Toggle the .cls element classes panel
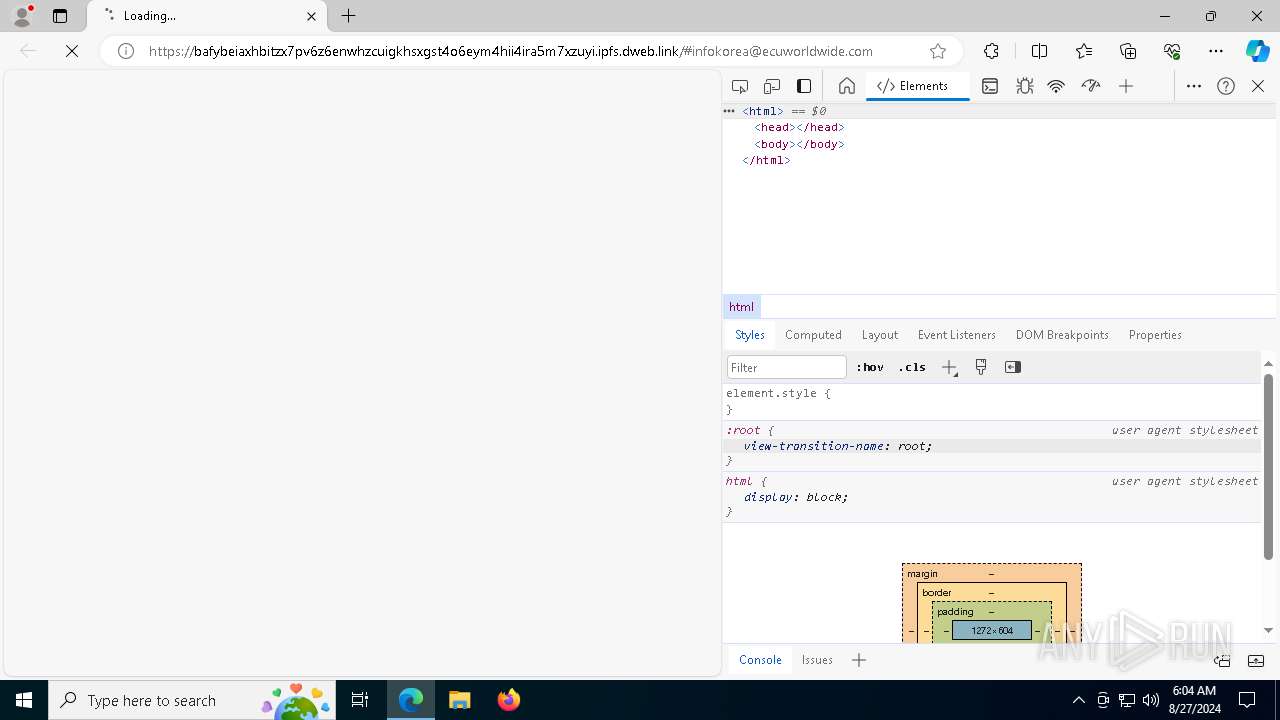 tap(912, 367)
